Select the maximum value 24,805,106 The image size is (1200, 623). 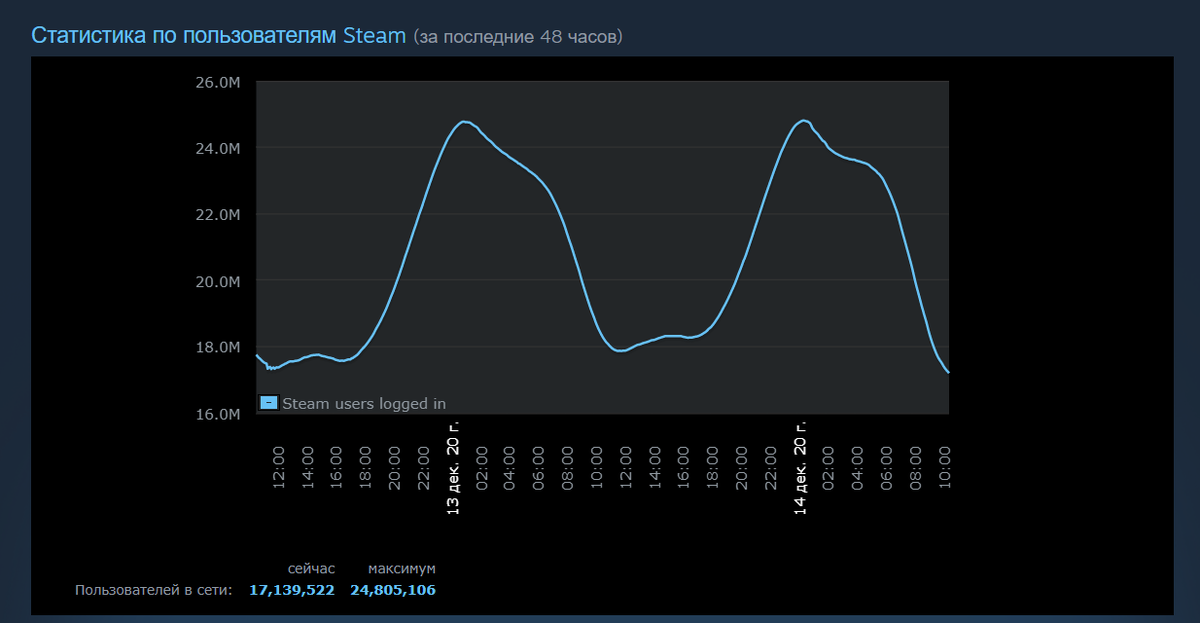point(392,590)
